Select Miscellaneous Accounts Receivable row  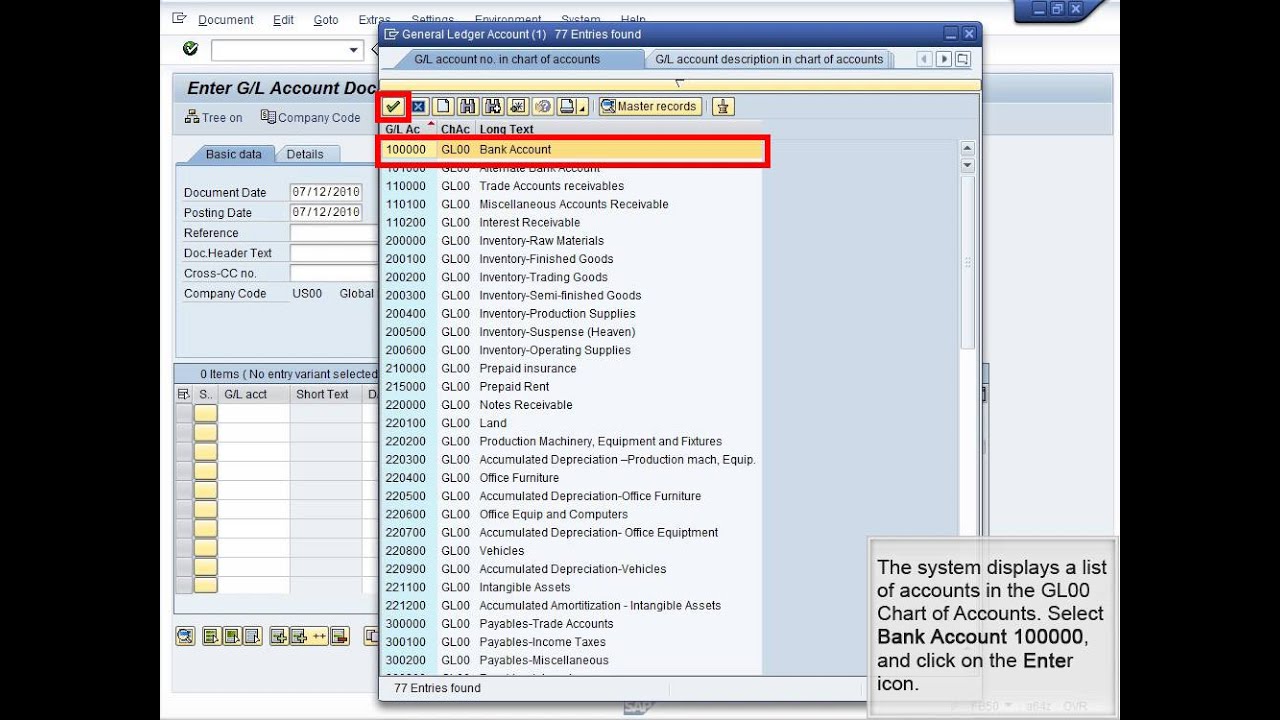(x=571, y=204)
